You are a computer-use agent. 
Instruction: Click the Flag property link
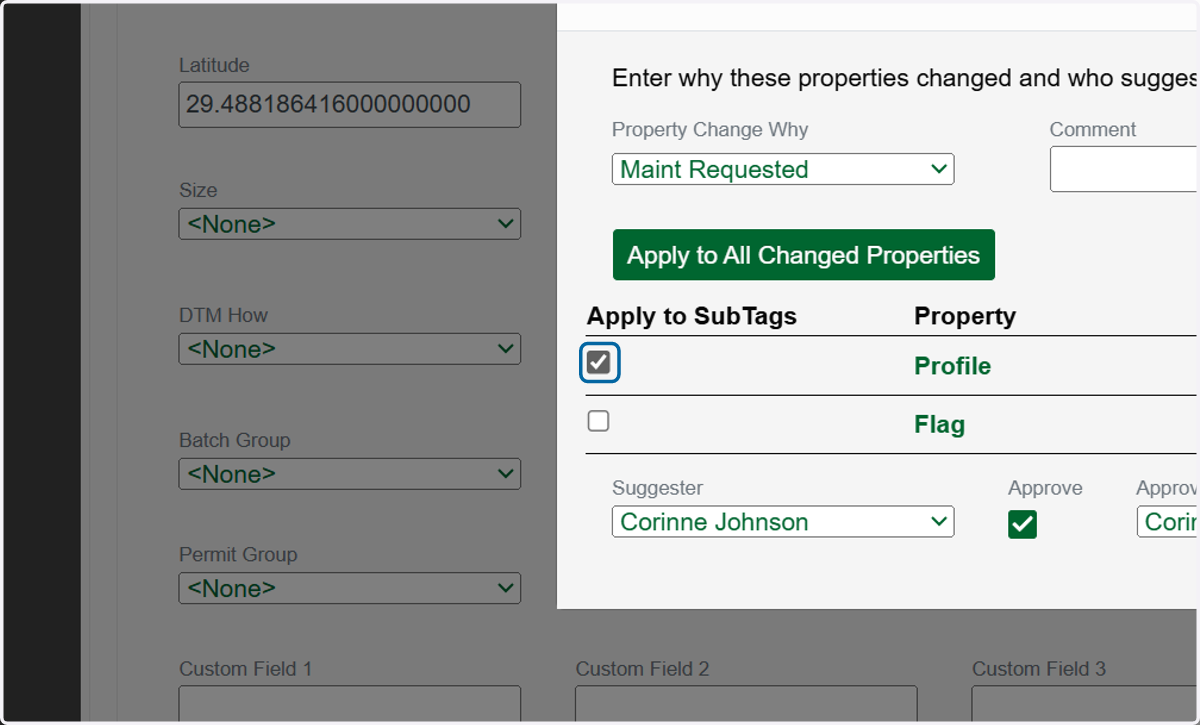[x=939, y=425]
